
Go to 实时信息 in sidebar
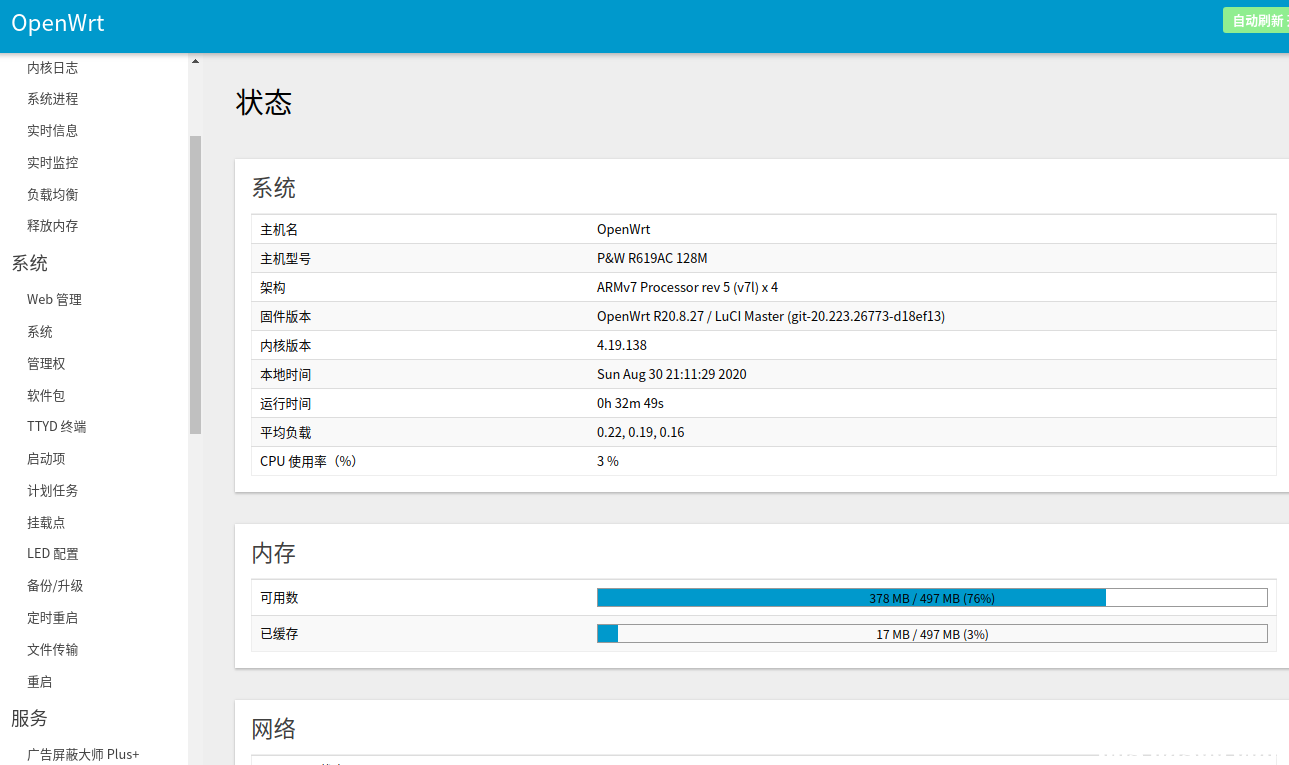(x=52, y=131)
